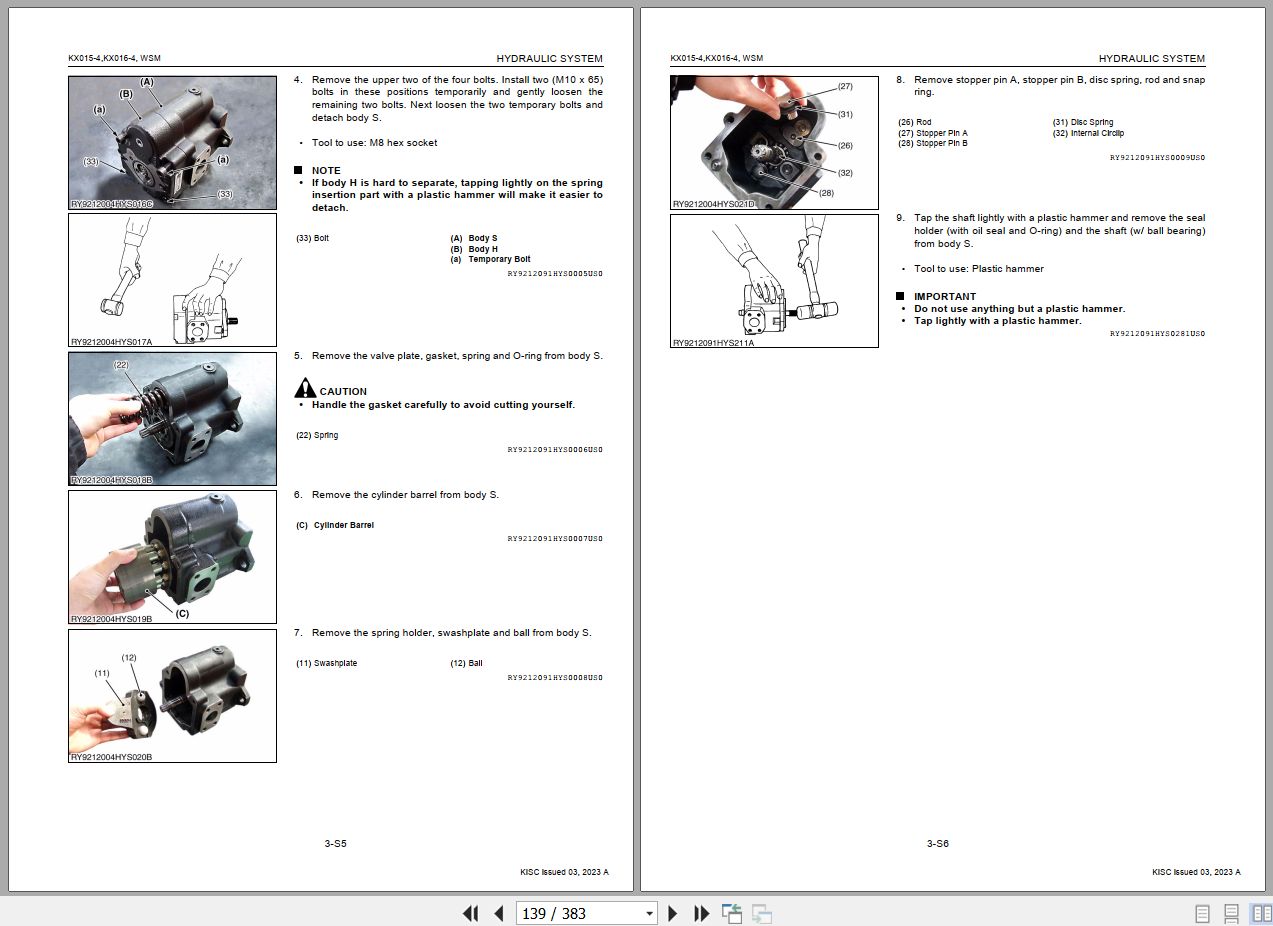Jump to the last page
This screenshot has width=1273, height=926.
(702, 913)
